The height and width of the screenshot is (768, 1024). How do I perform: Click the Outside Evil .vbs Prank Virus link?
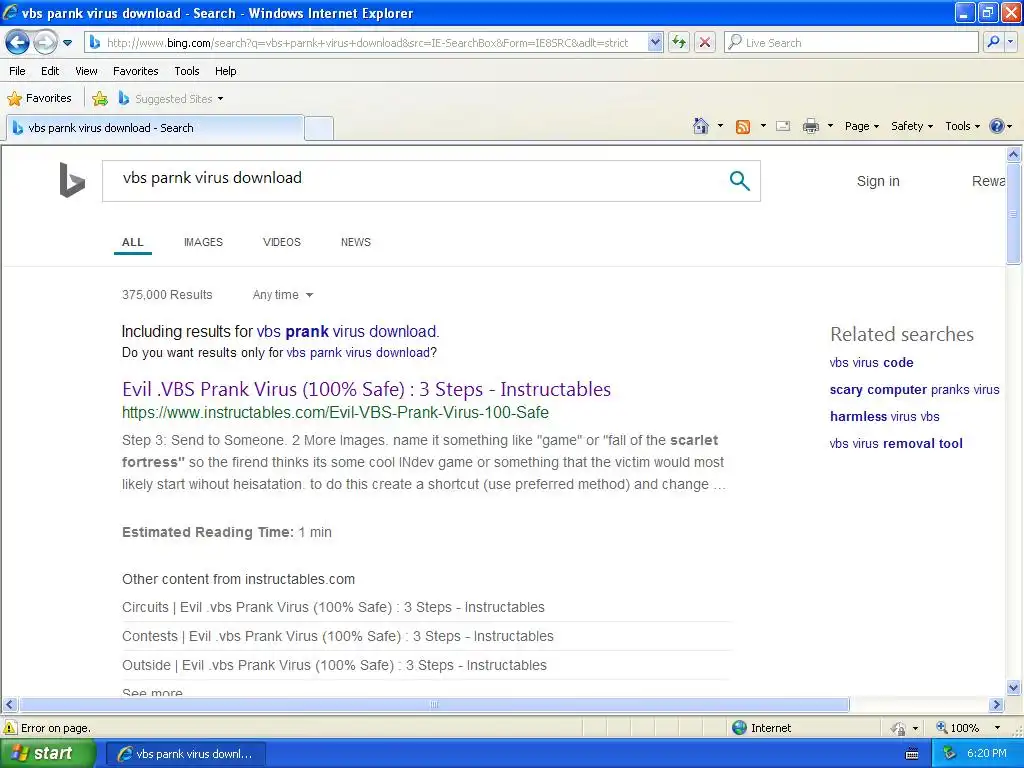(334, 665)
